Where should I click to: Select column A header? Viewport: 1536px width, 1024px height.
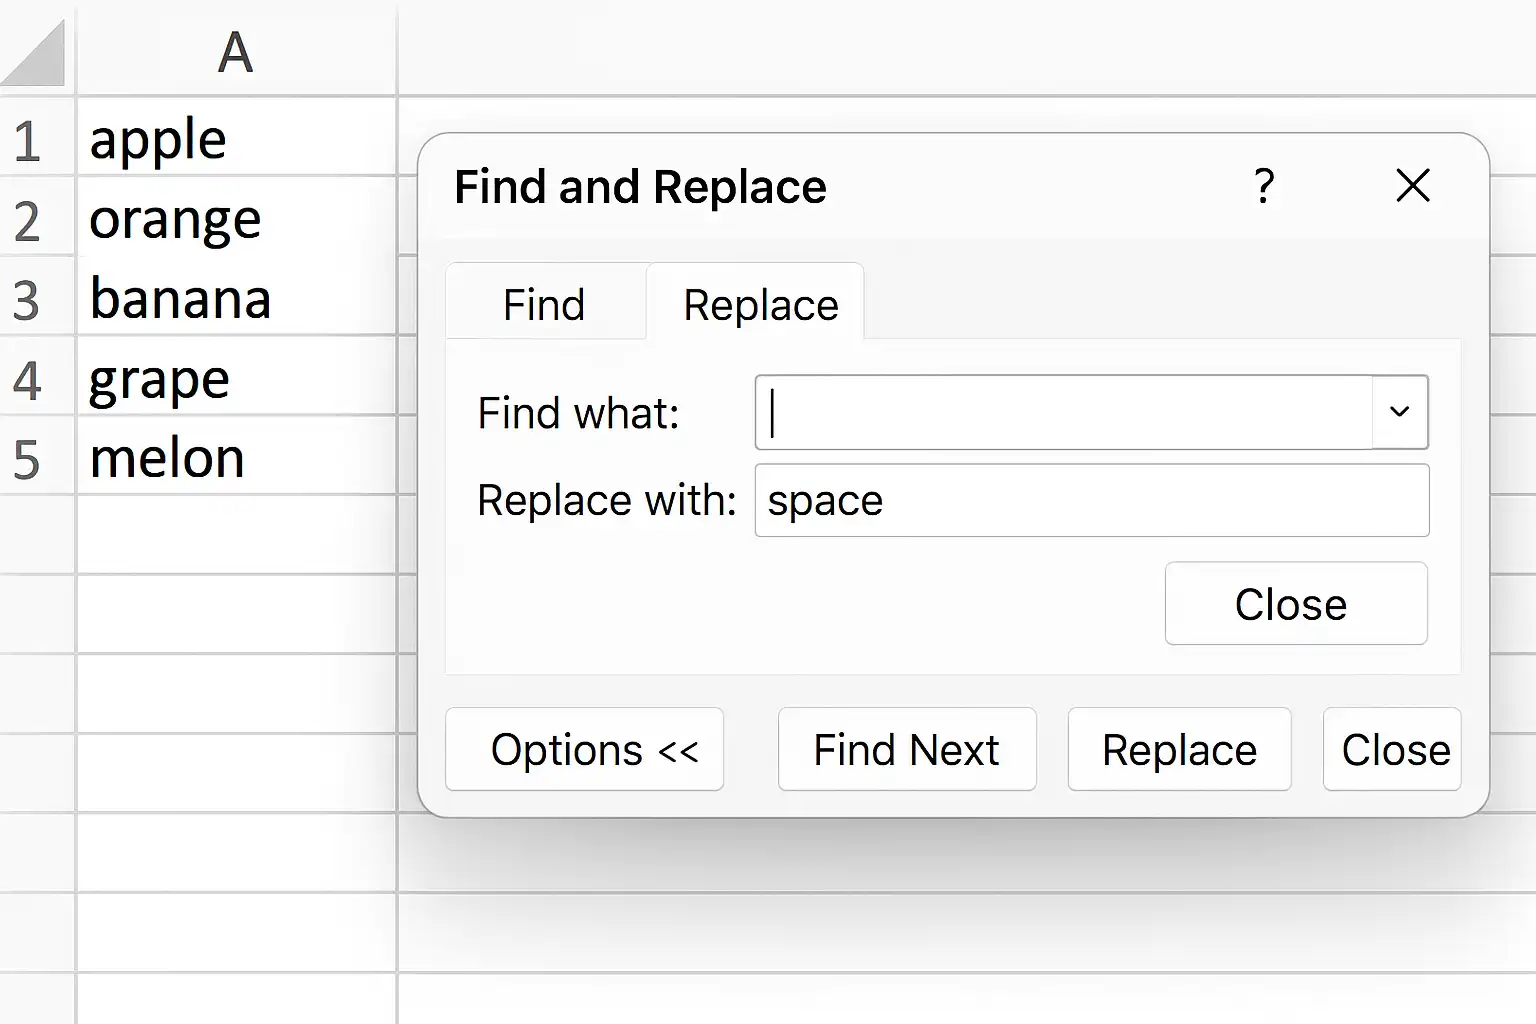(236, 52)
